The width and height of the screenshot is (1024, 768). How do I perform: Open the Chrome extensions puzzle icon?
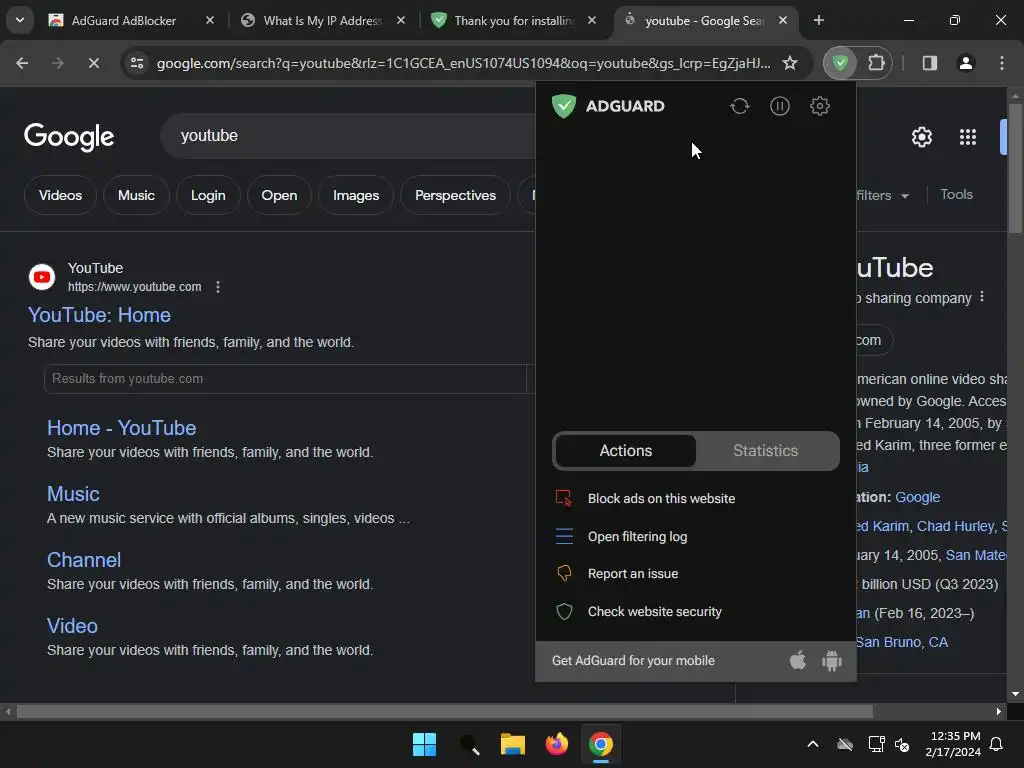(x=876, y=63)
